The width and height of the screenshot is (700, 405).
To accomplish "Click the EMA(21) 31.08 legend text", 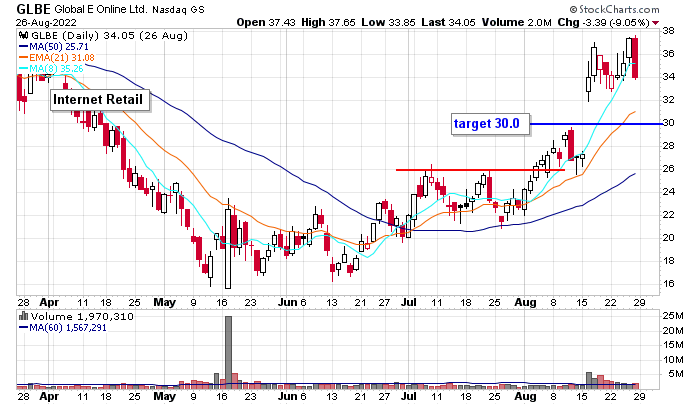I will tap(62, 58).
